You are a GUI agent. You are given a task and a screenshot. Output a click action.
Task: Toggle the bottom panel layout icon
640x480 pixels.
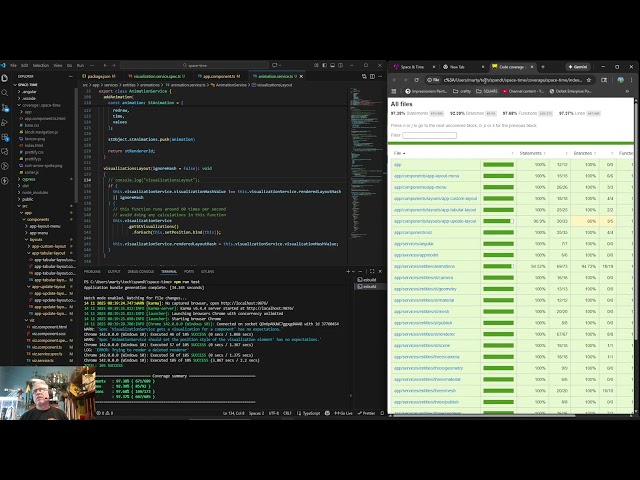point(333,65)
